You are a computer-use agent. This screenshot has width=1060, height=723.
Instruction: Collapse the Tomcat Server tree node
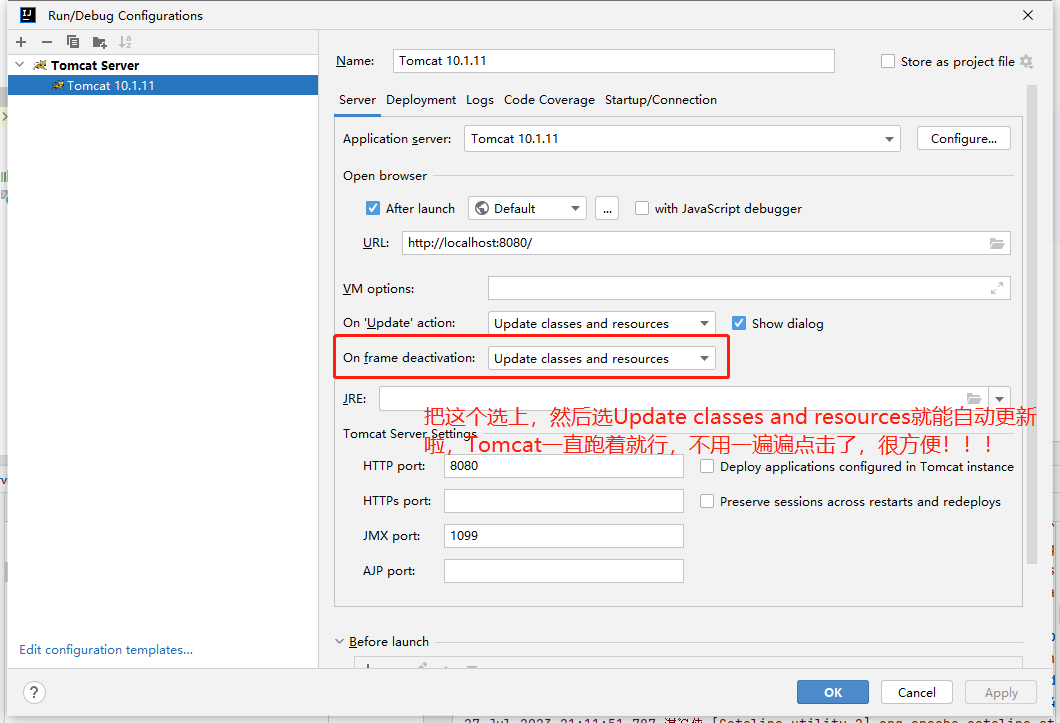(20, 65)
